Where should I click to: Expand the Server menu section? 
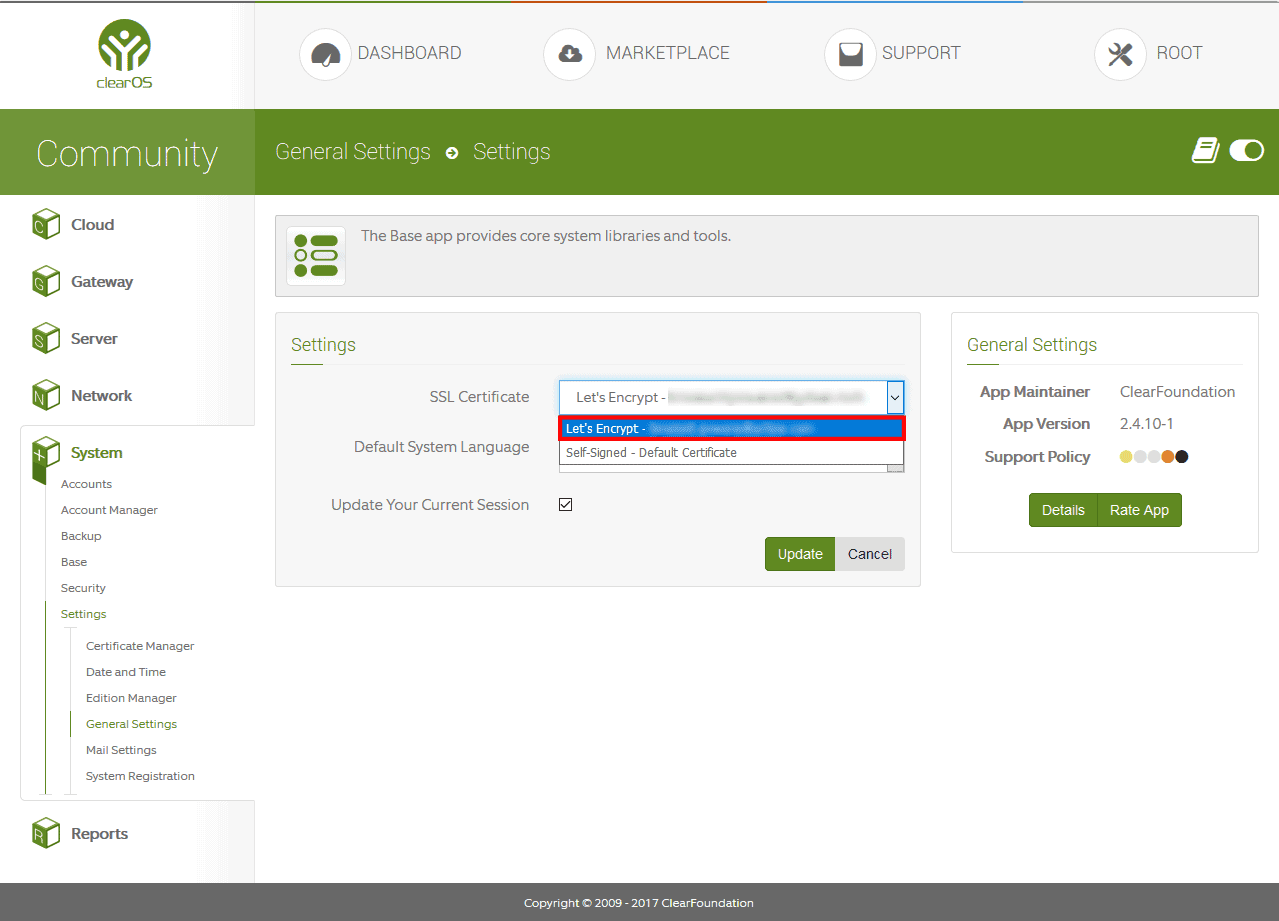pos(94,339)
